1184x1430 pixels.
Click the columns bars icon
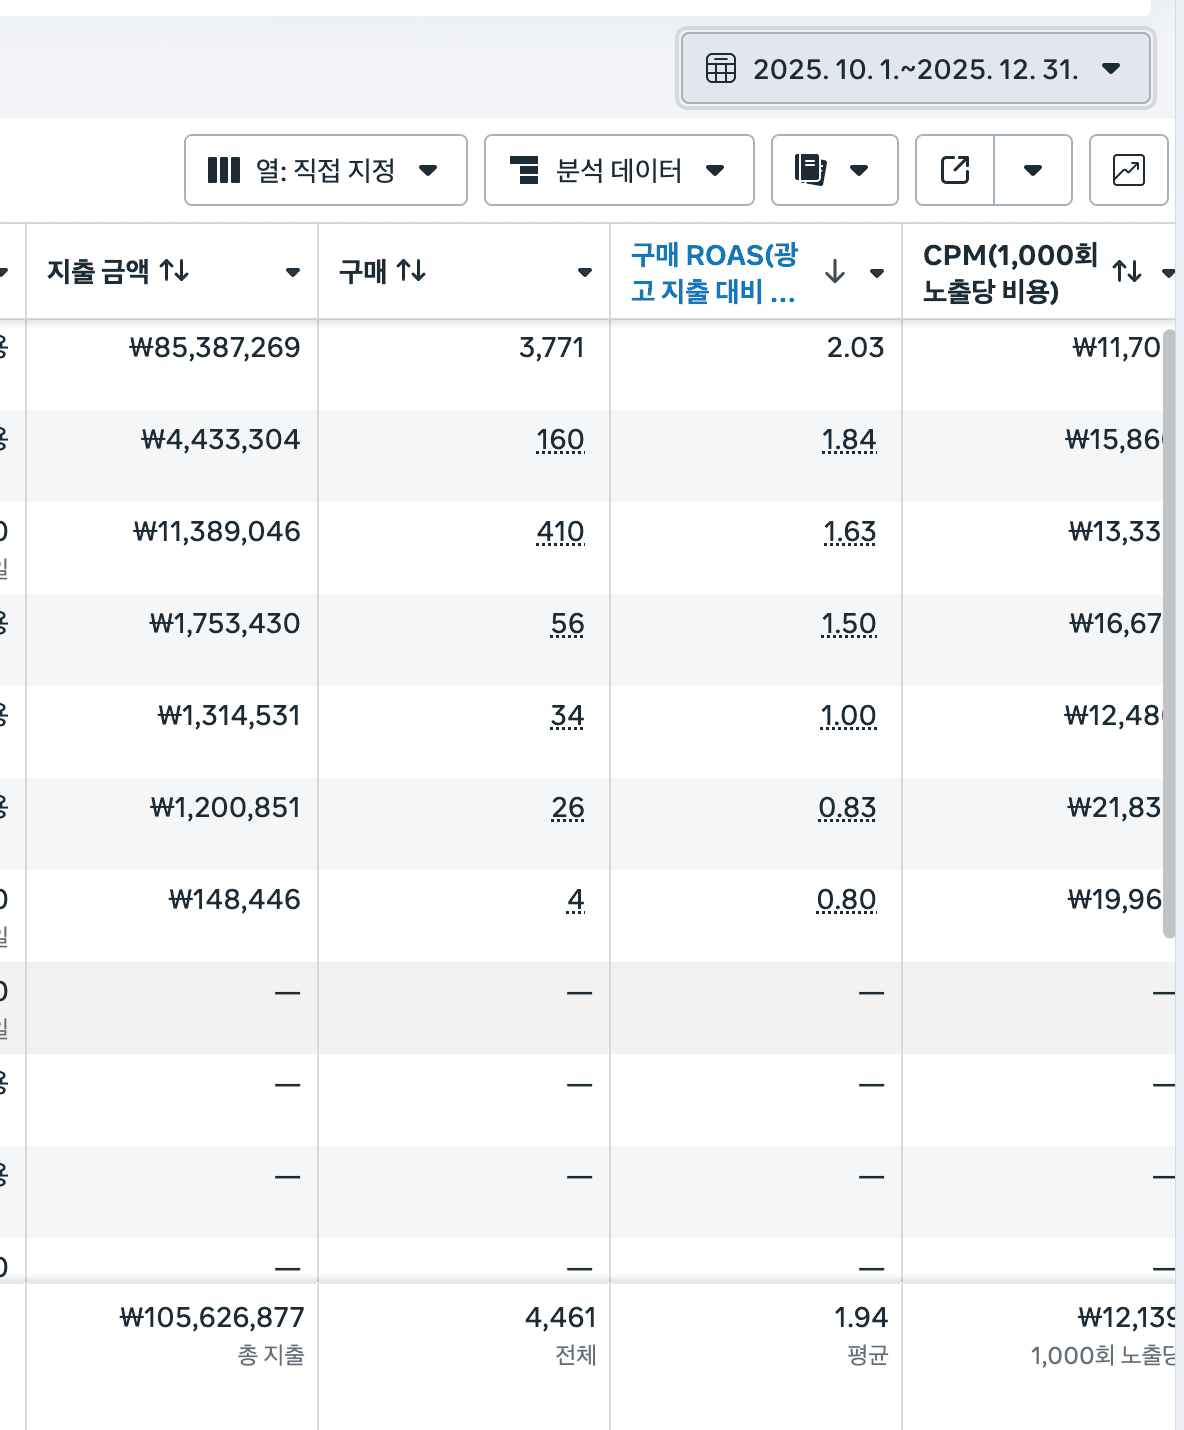click(224, 170)
